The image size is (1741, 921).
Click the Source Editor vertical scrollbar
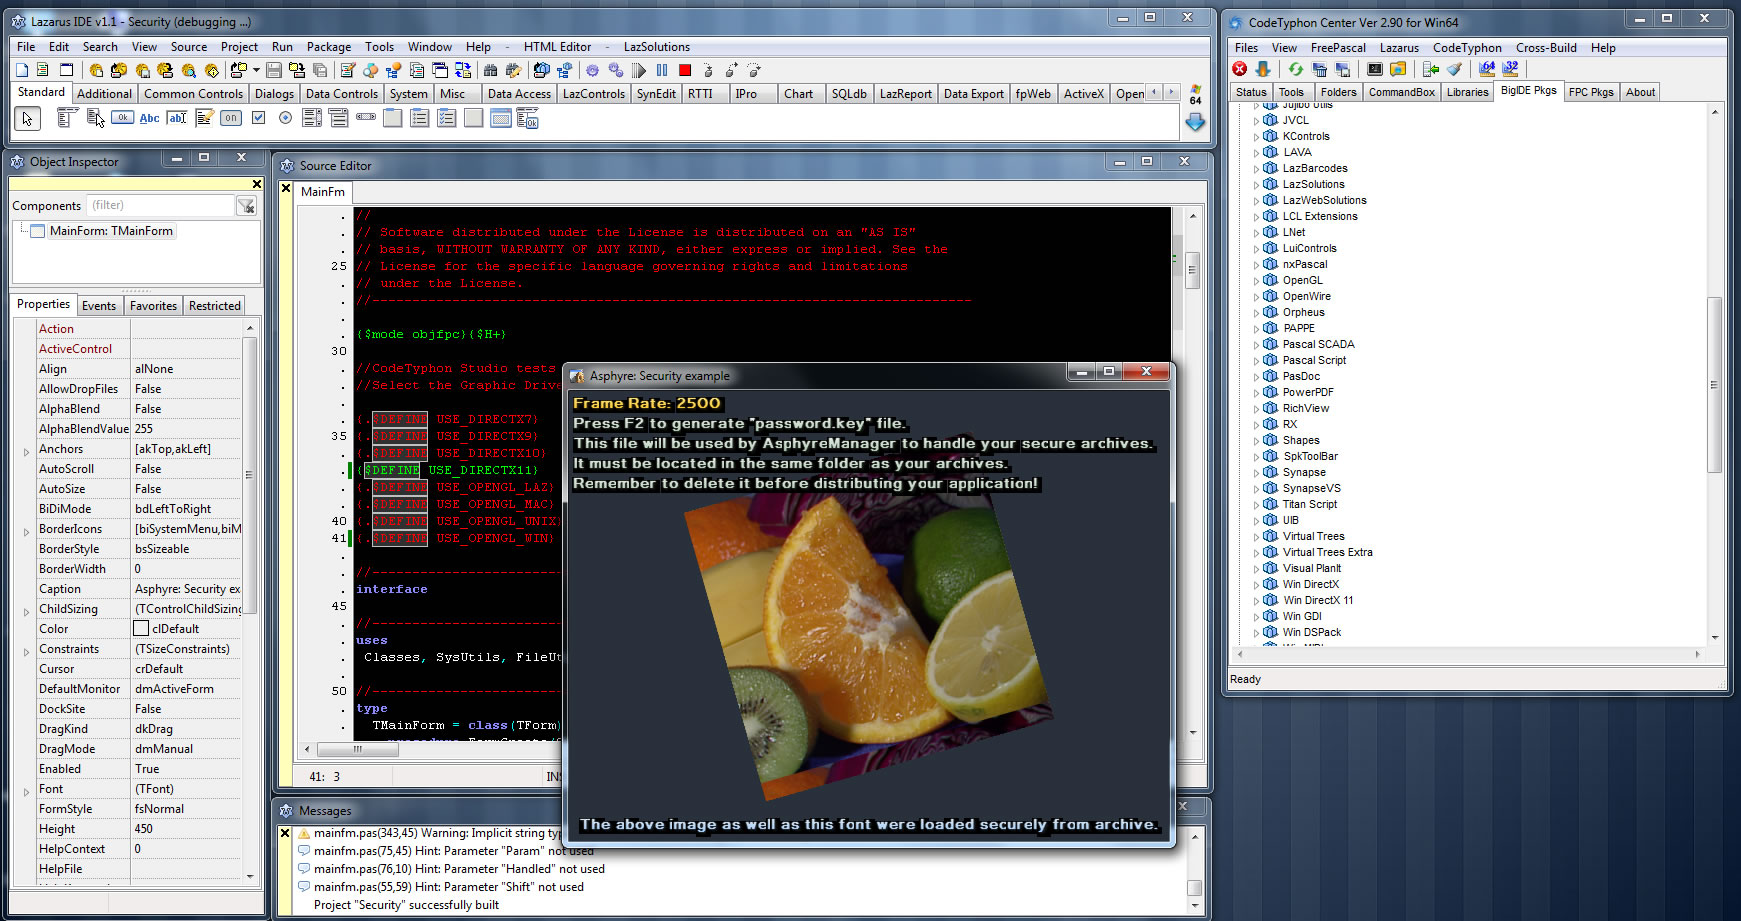(1193, 474)
